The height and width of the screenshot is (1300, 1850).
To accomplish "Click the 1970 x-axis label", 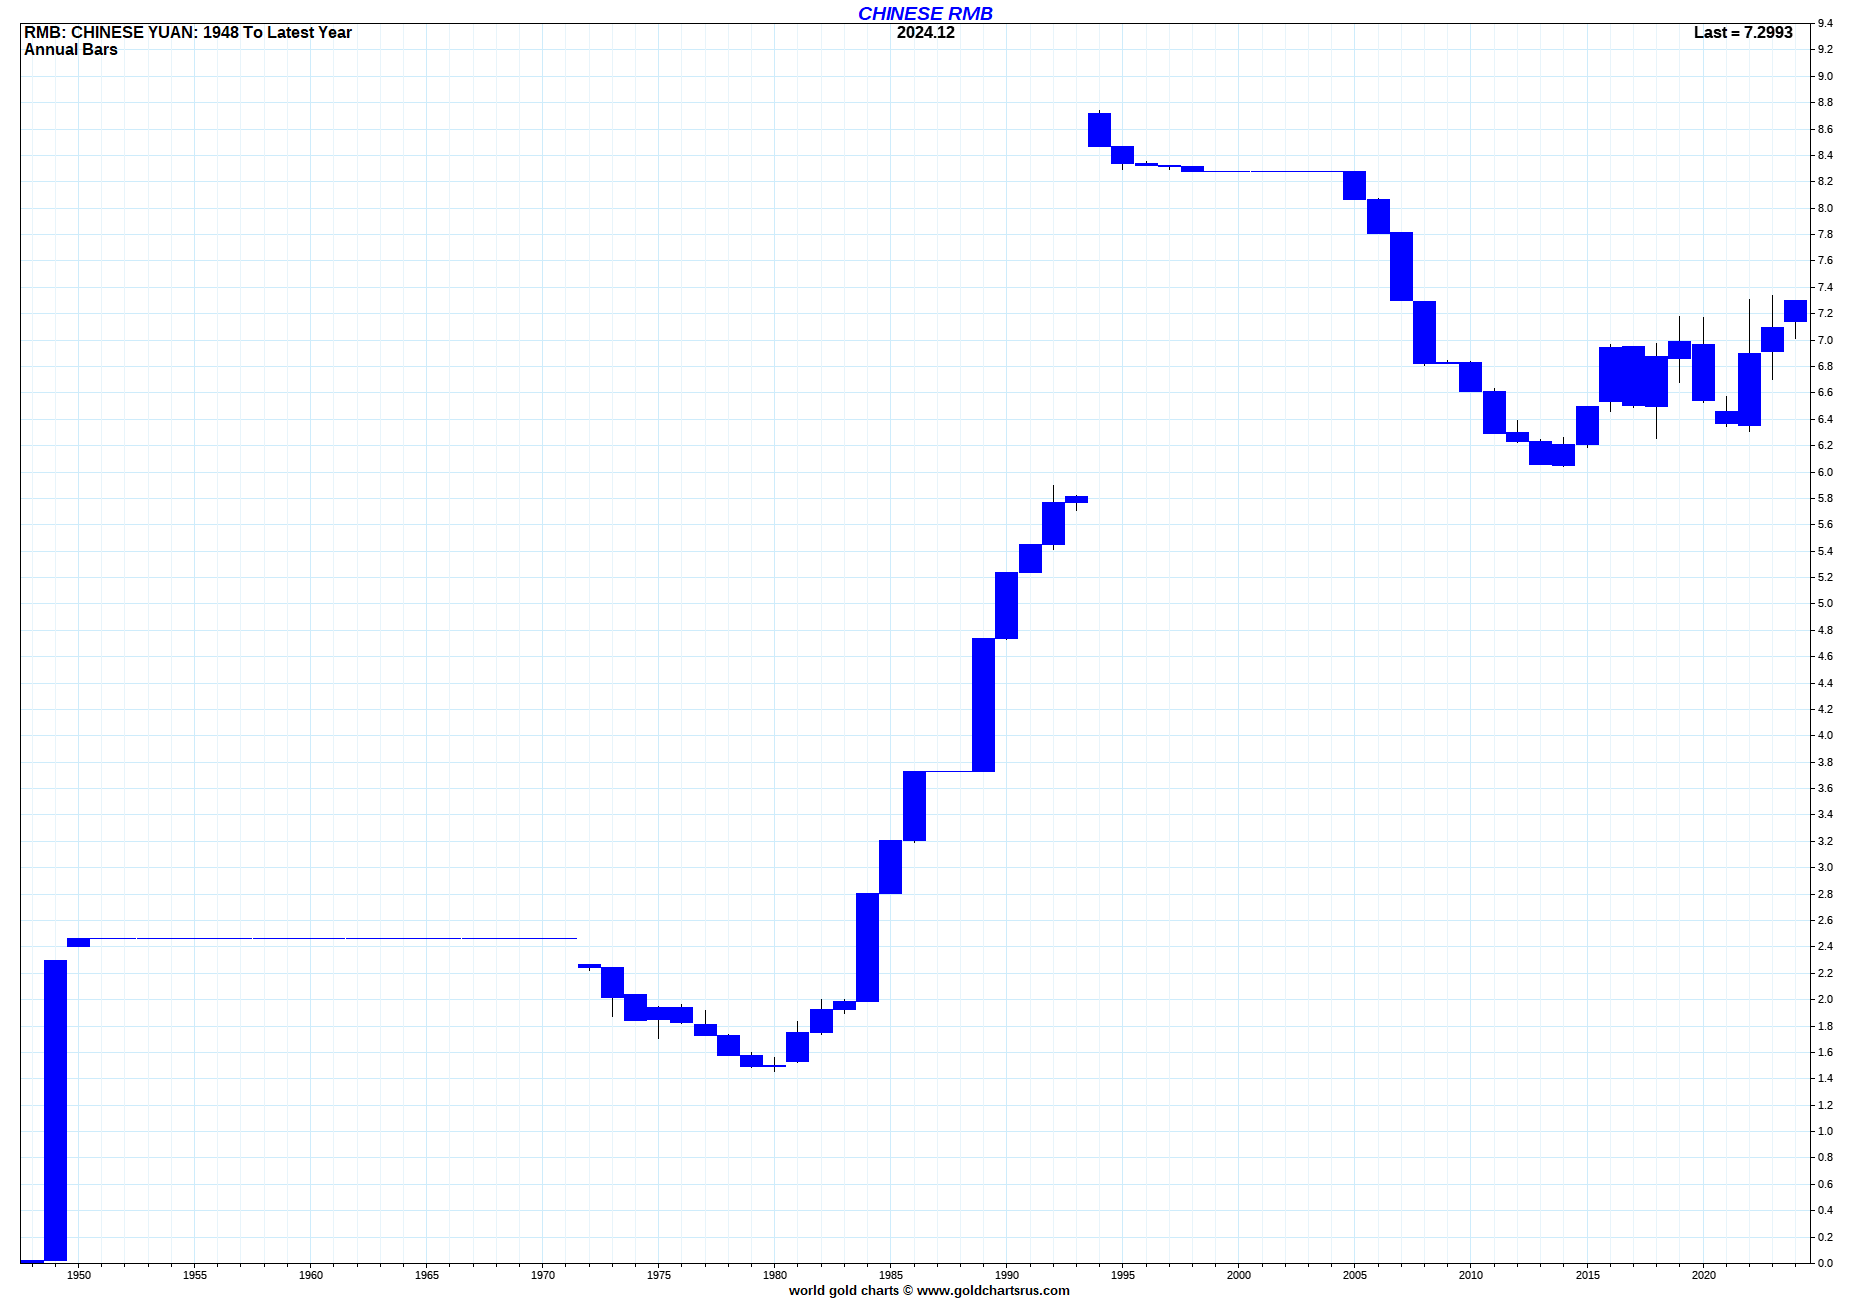I will click(543, 1274).
